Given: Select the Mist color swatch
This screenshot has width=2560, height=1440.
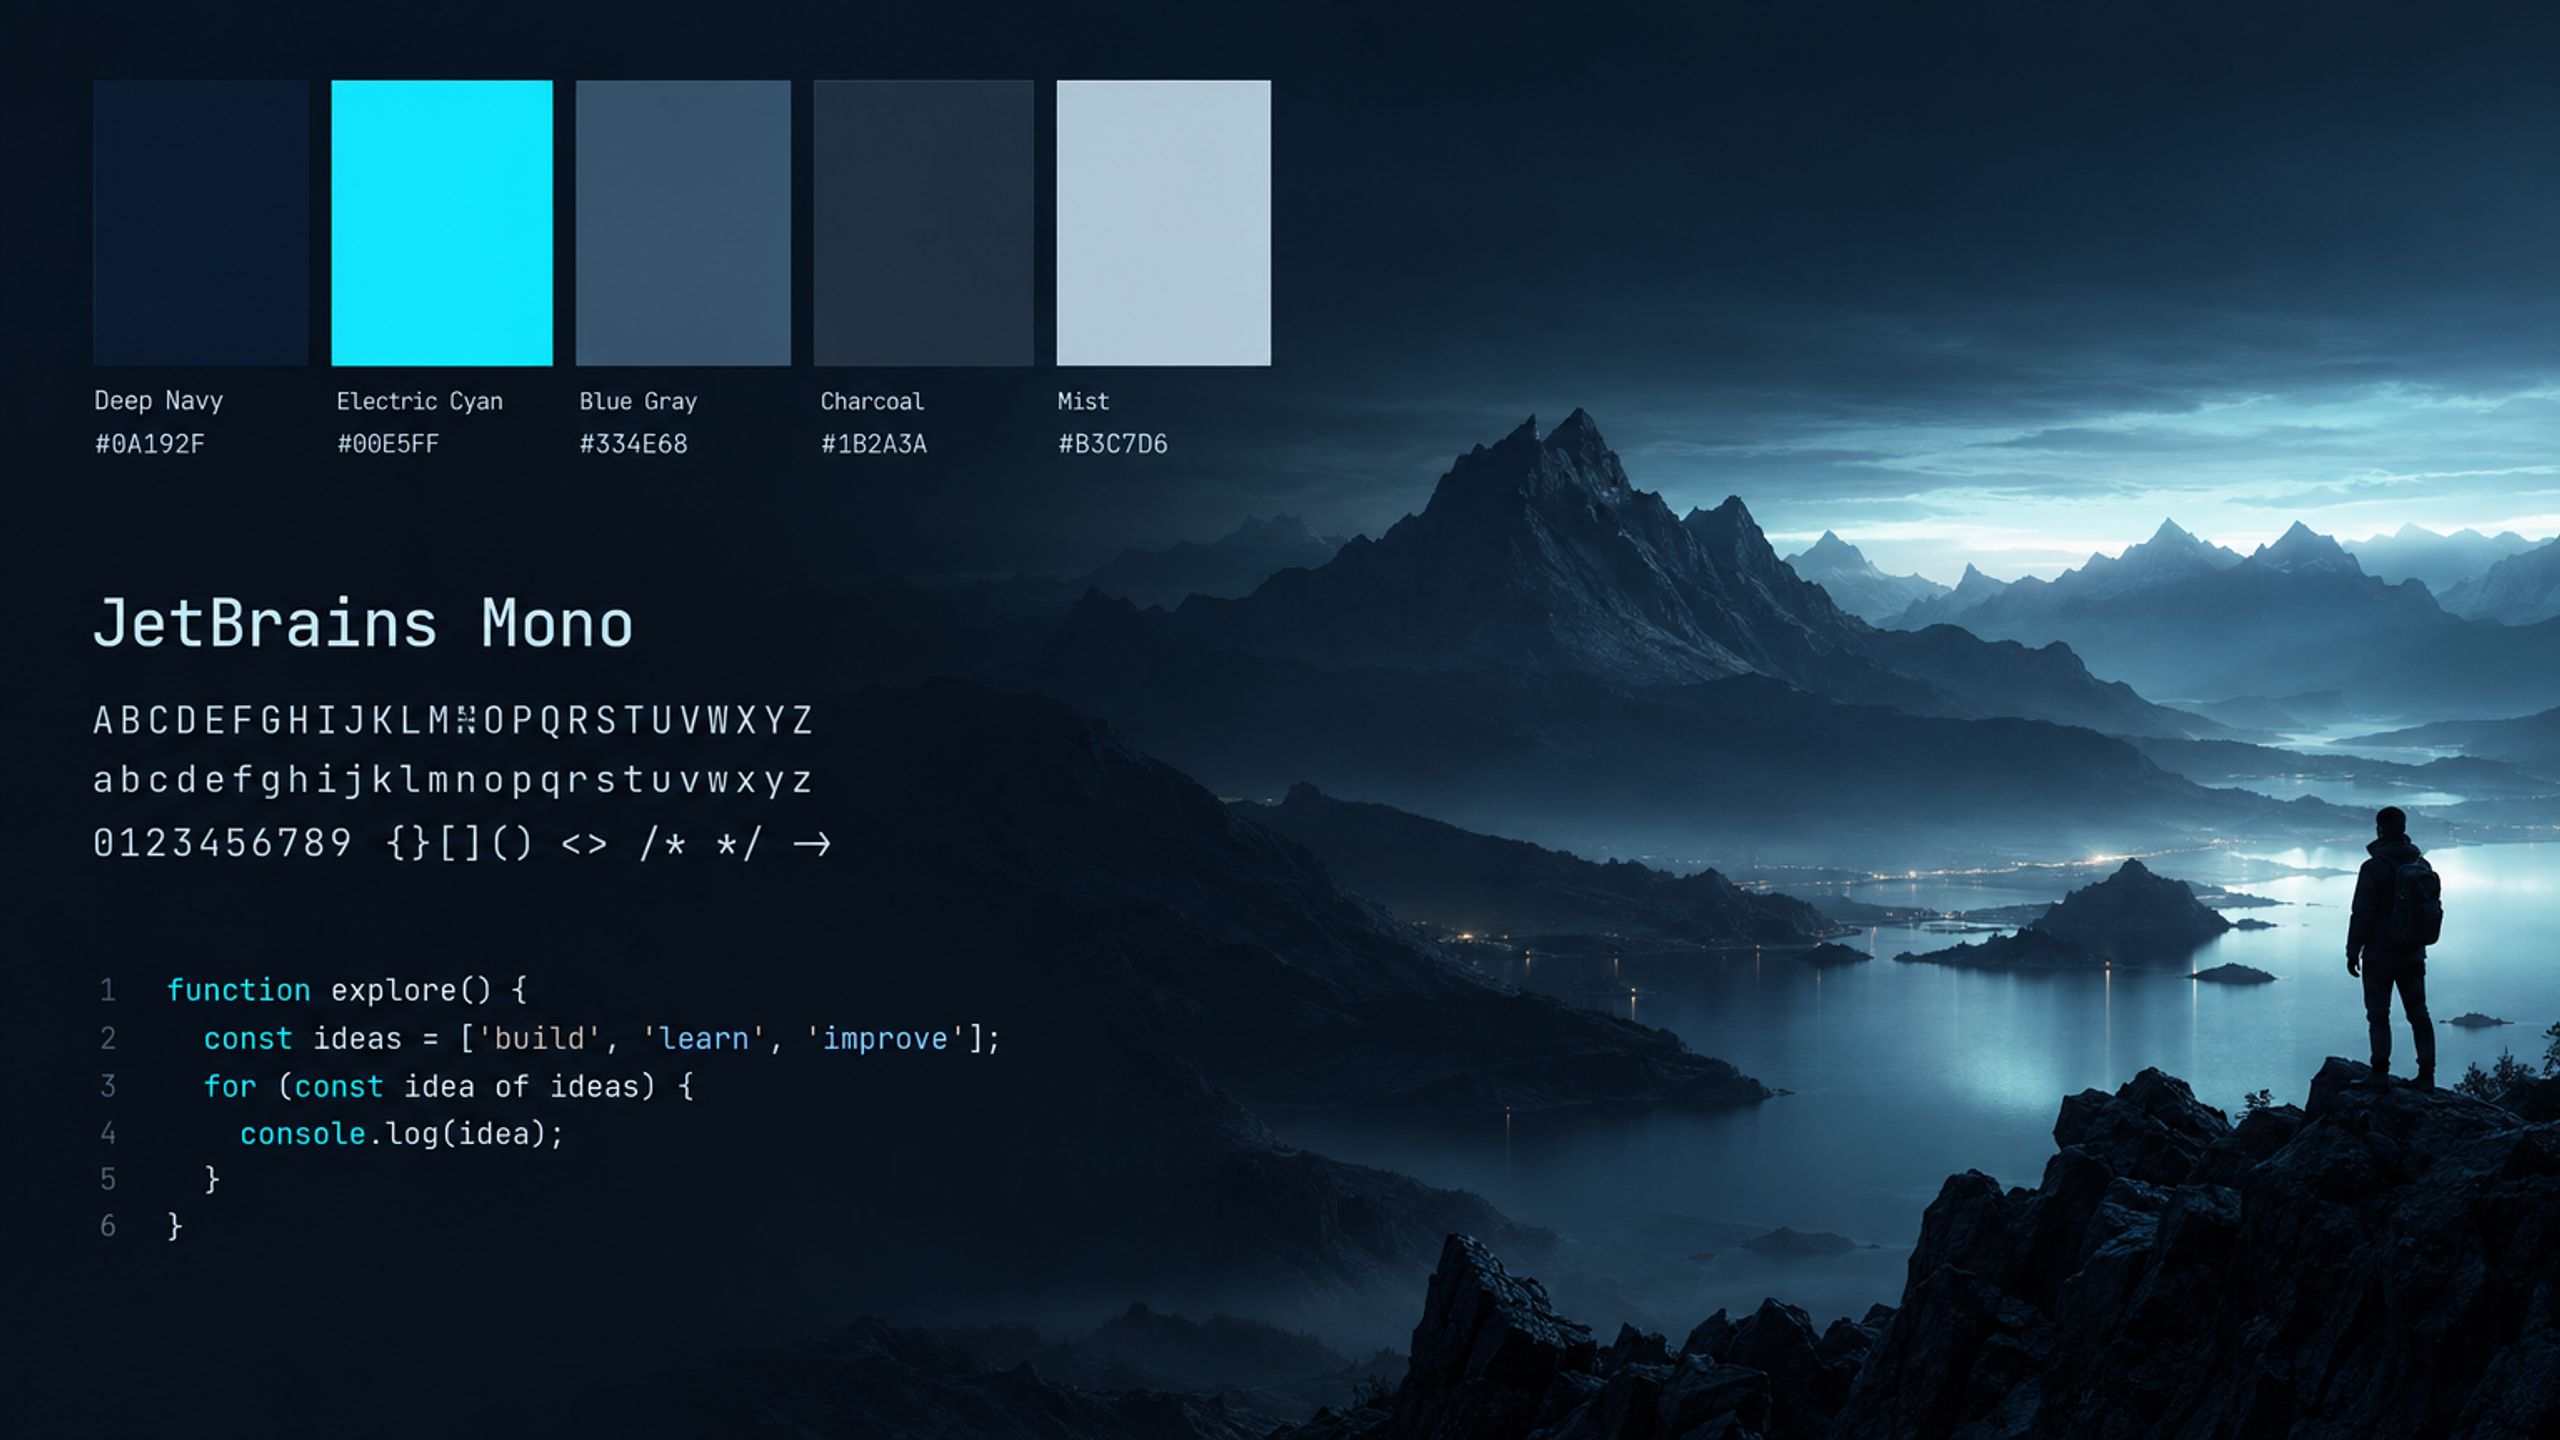Looking at the screenshot, I should [1164, 223].
